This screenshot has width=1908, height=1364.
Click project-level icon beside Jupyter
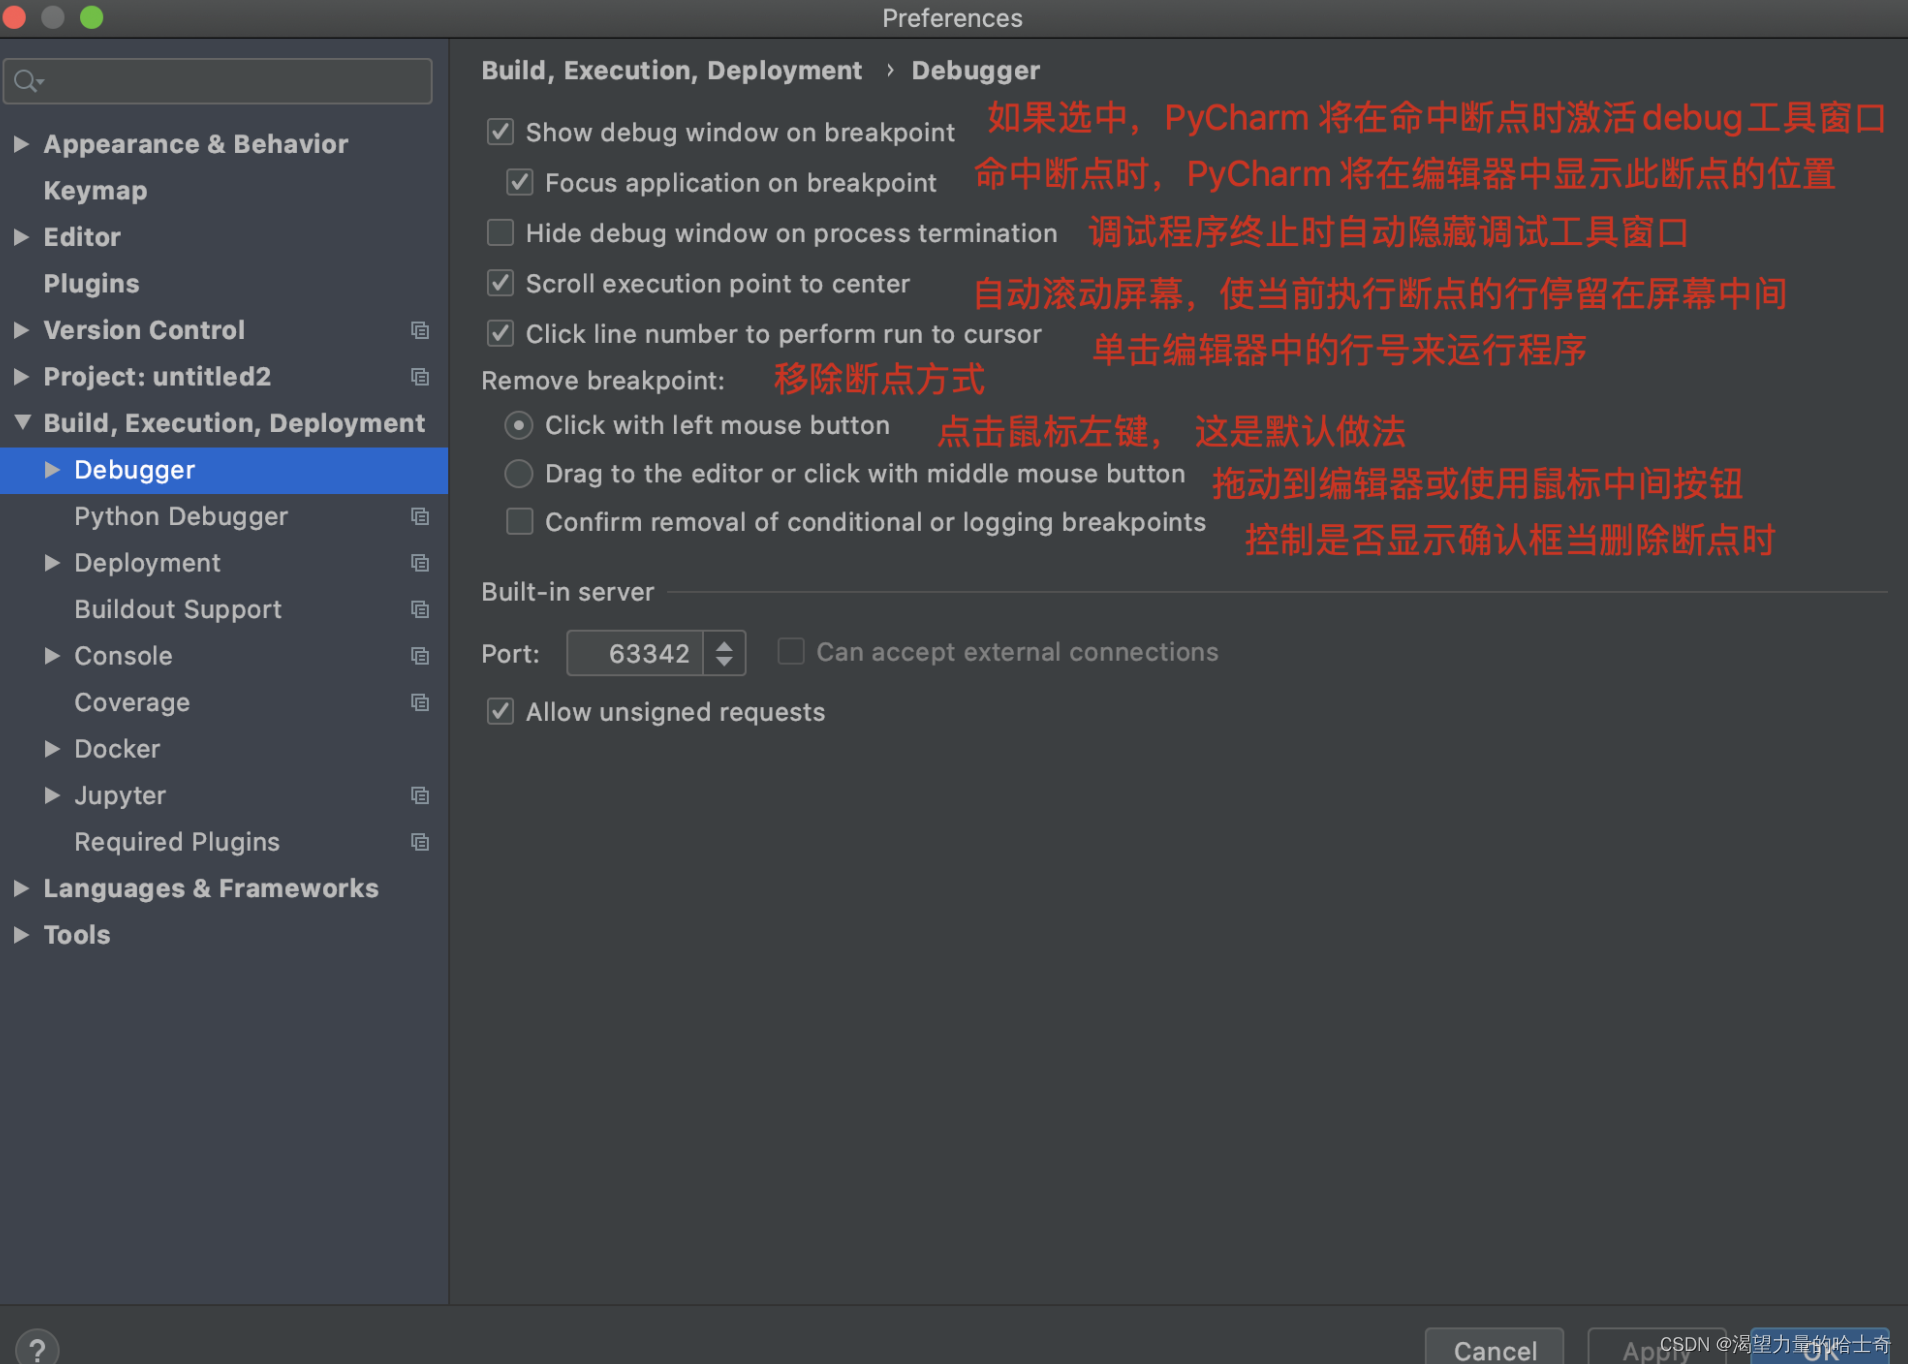click(420, 795)
